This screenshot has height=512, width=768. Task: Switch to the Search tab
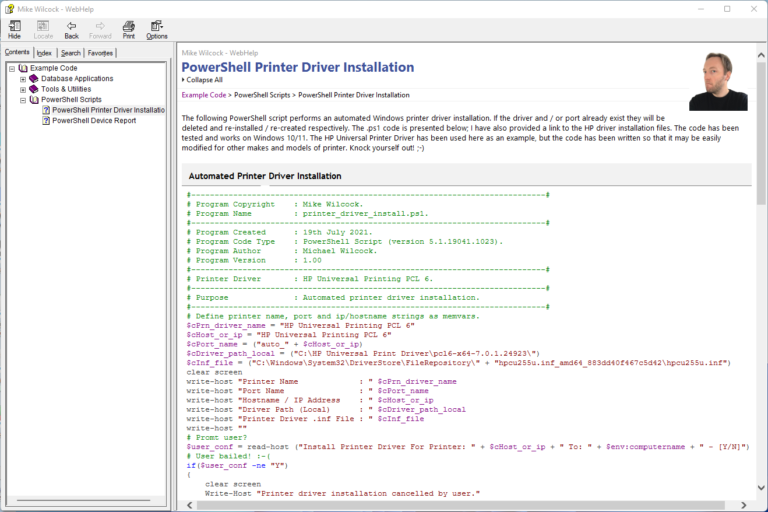[70, 53]
